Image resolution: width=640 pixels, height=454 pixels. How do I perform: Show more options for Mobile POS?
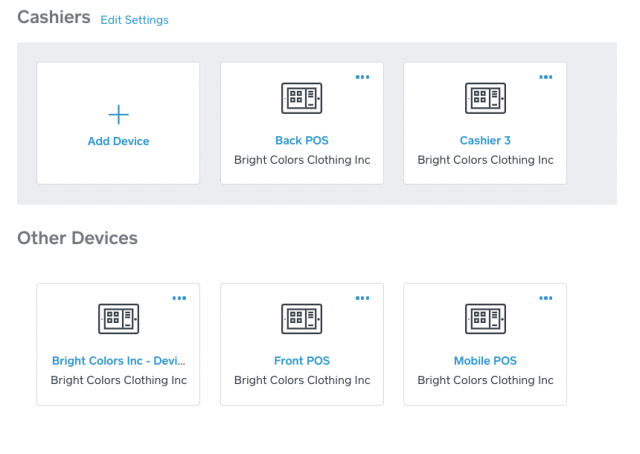pos(546,298)
